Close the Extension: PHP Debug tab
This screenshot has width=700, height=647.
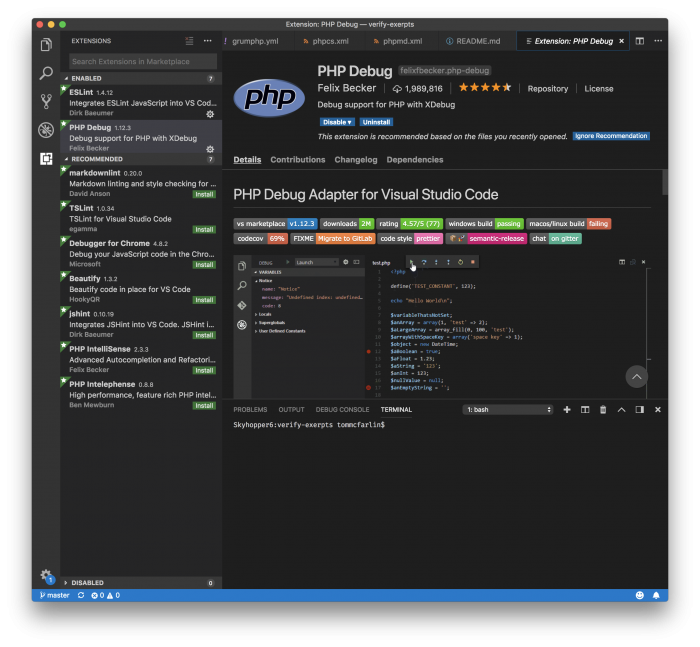[621, 41]
